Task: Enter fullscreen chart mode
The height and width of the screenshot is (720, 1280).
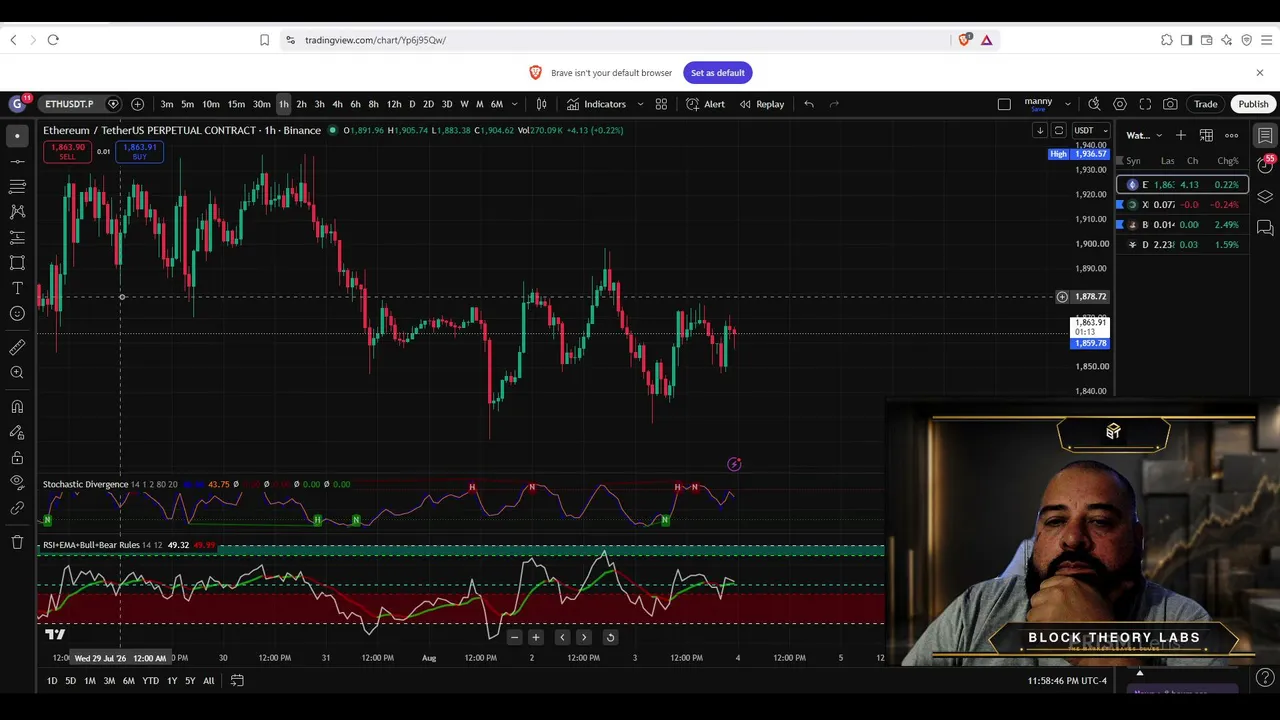Action: tap(1145, 104)
